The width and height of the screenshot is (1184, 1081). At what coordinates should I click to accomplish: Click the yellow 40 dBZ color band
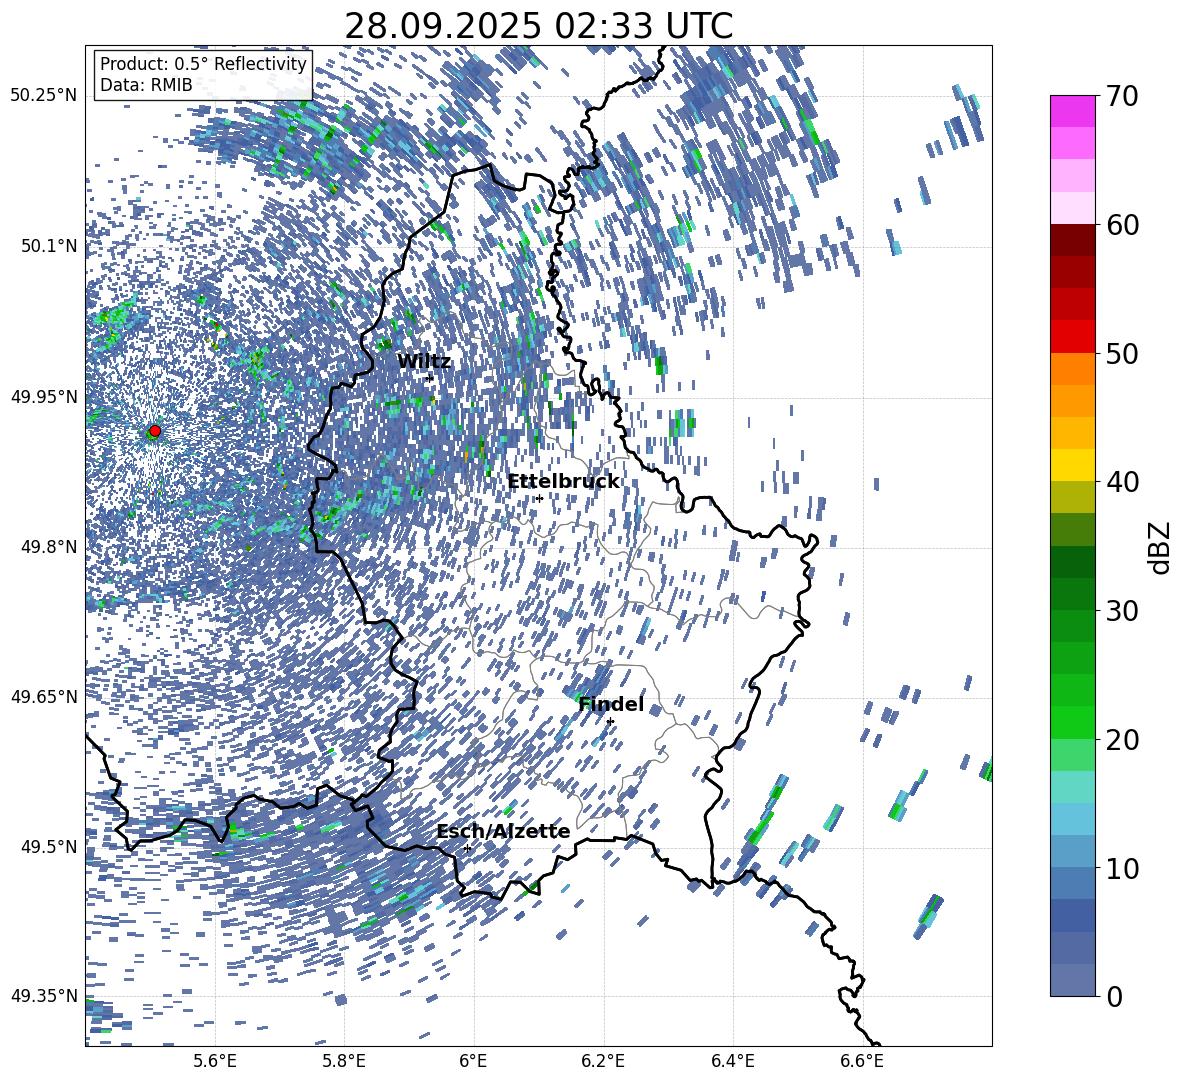[1073, 465]
